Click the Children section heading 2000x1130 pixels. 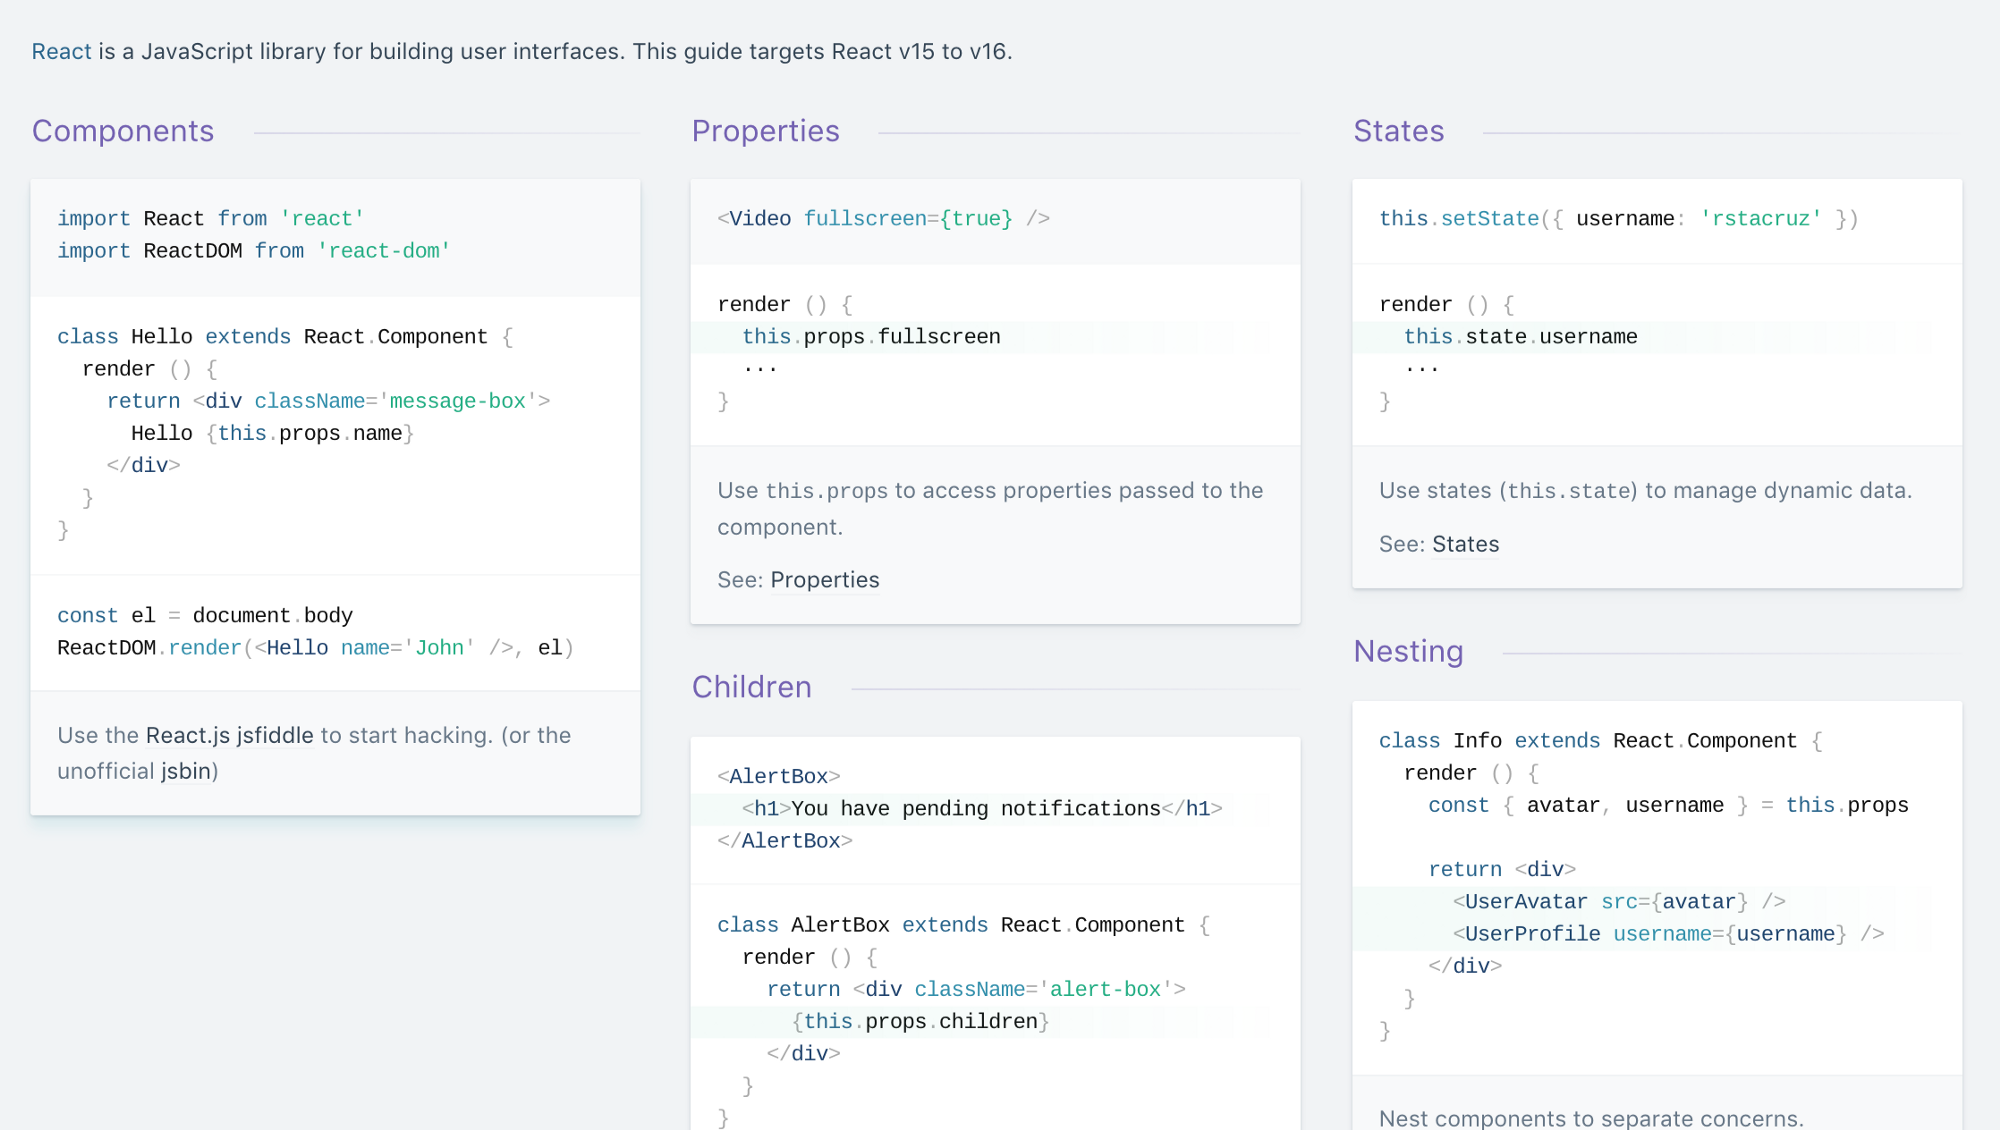pyautogui.click(x=751, y=687)
